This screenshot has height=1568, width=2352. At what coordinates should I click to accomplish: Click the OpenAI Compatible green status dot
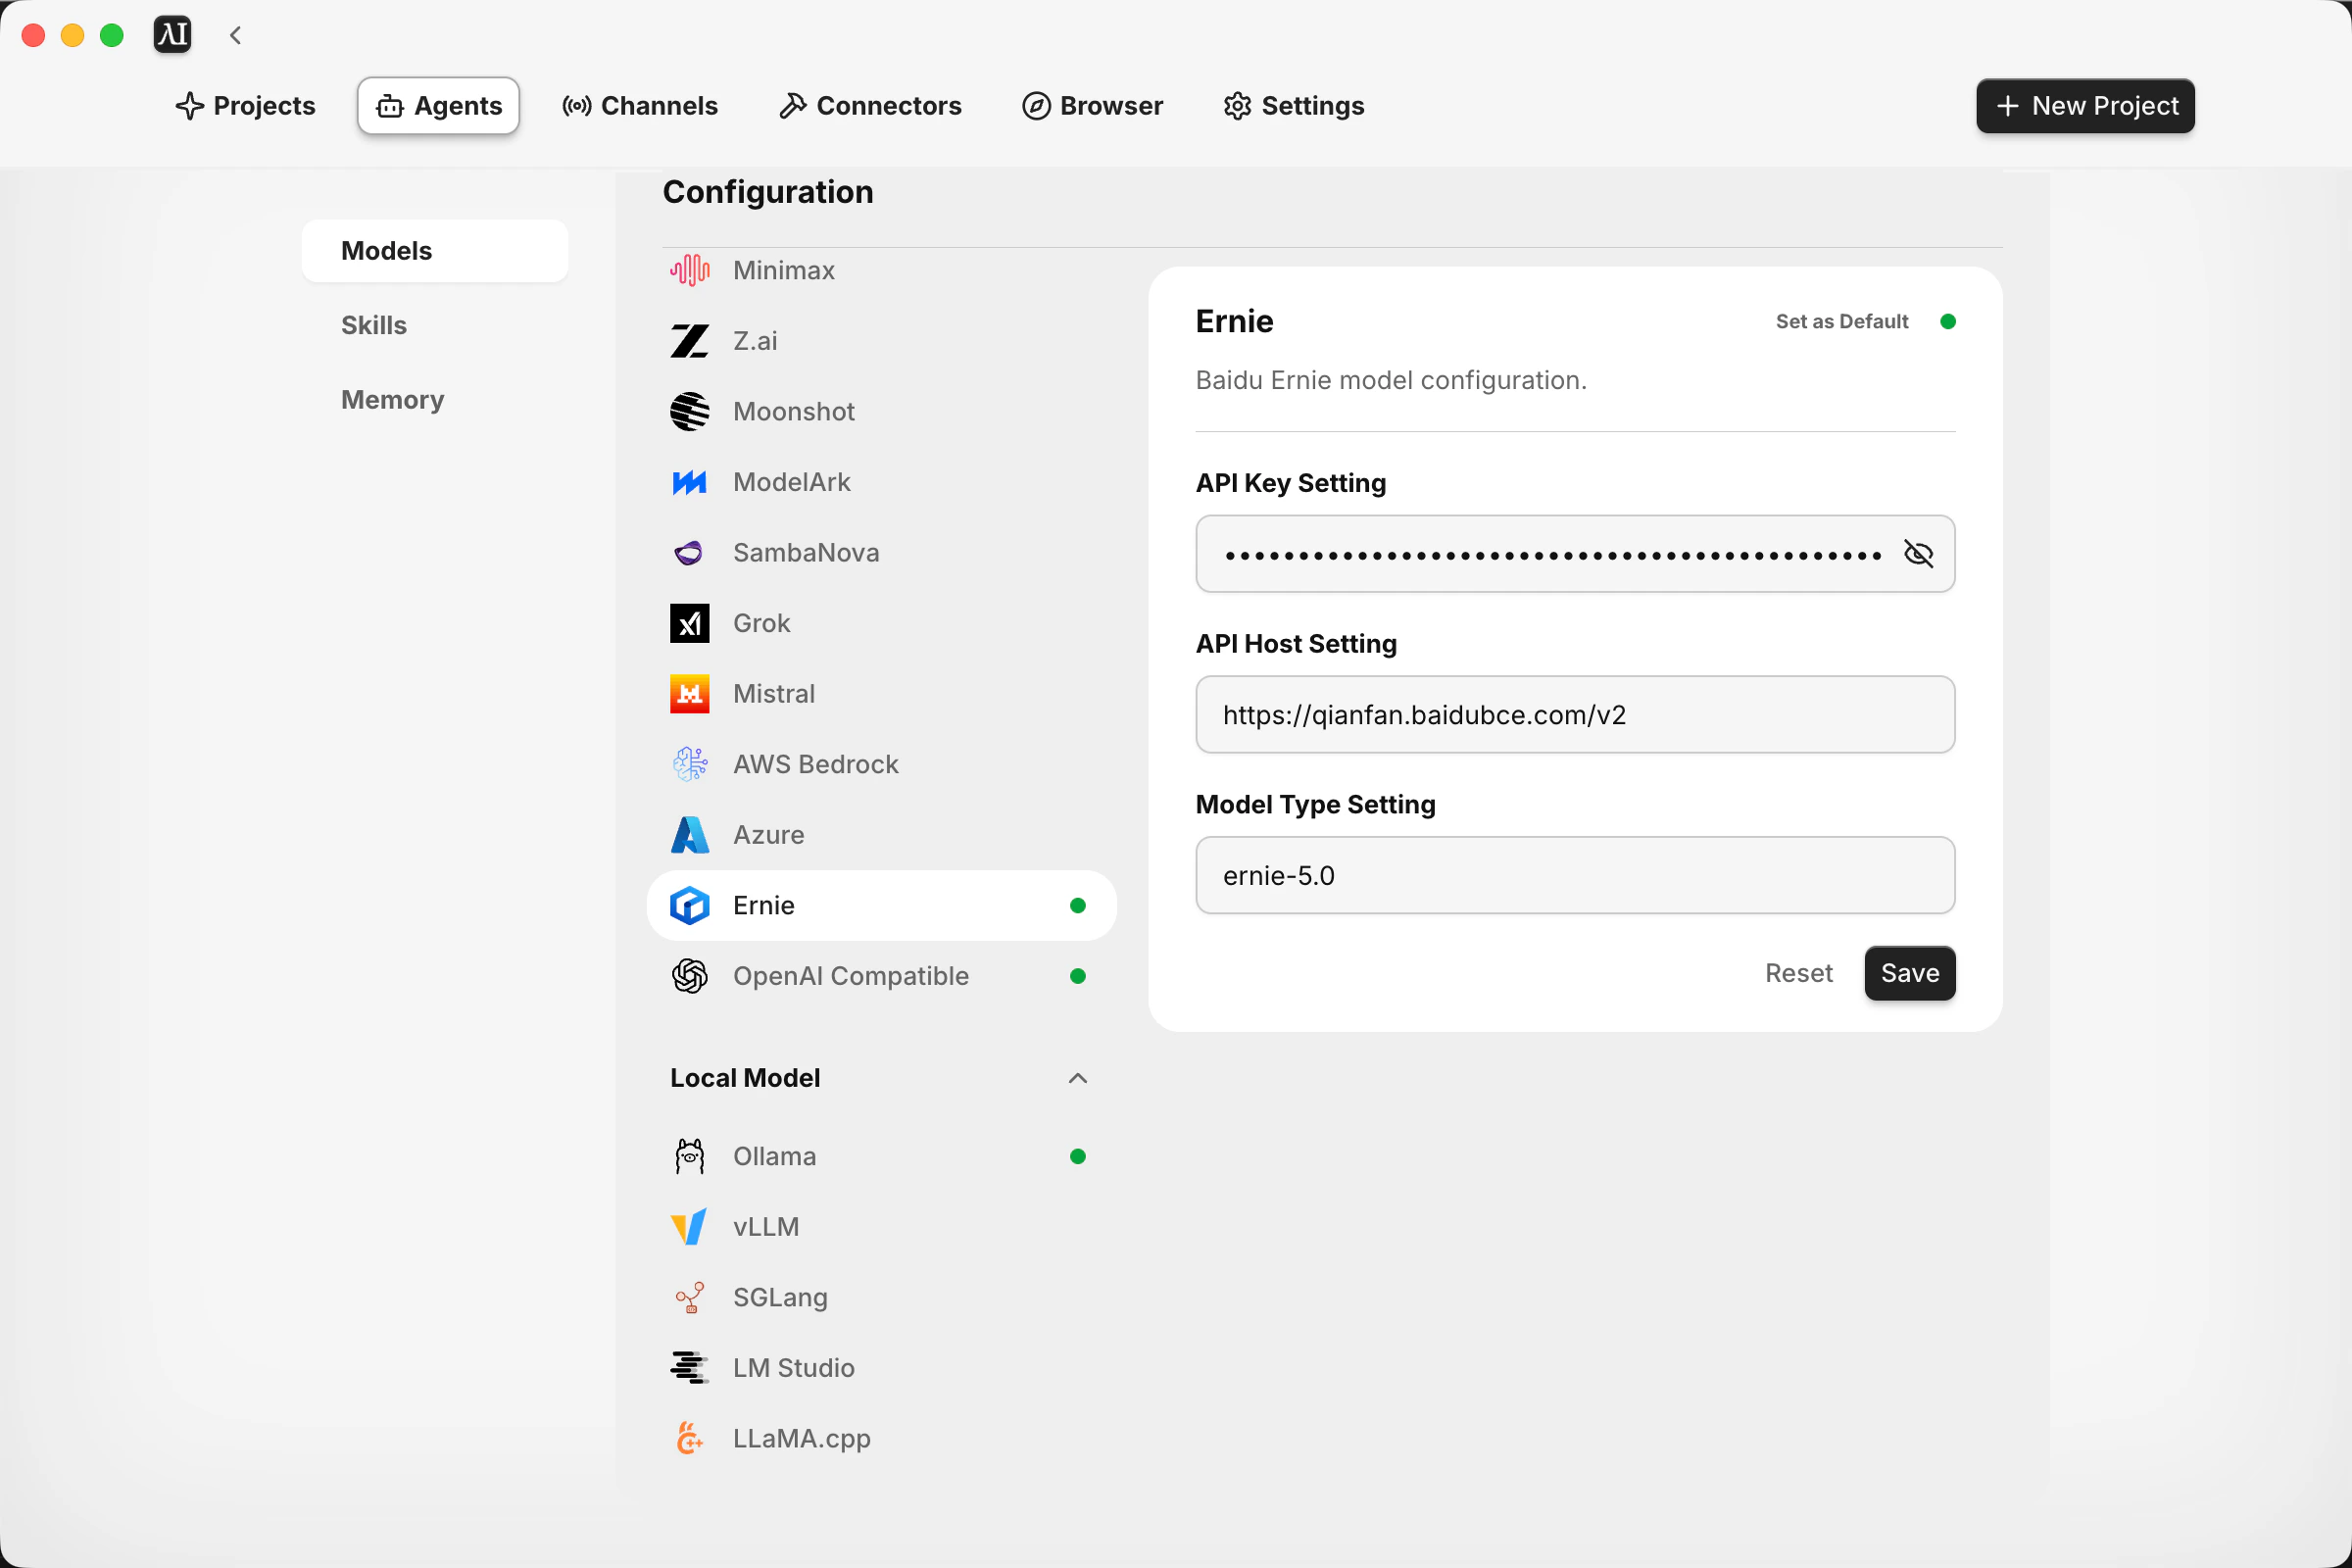(1077, 976)
